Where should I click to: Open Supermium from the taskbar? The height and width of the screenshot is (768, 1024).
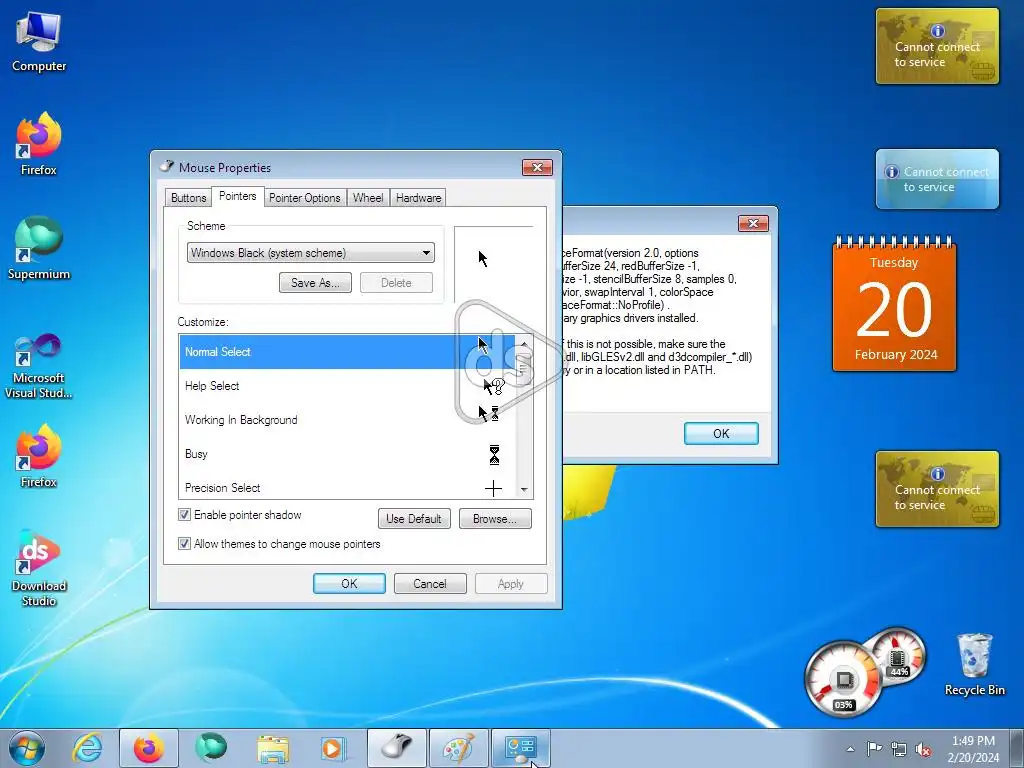pyautogui.click(x=211, y=748)
